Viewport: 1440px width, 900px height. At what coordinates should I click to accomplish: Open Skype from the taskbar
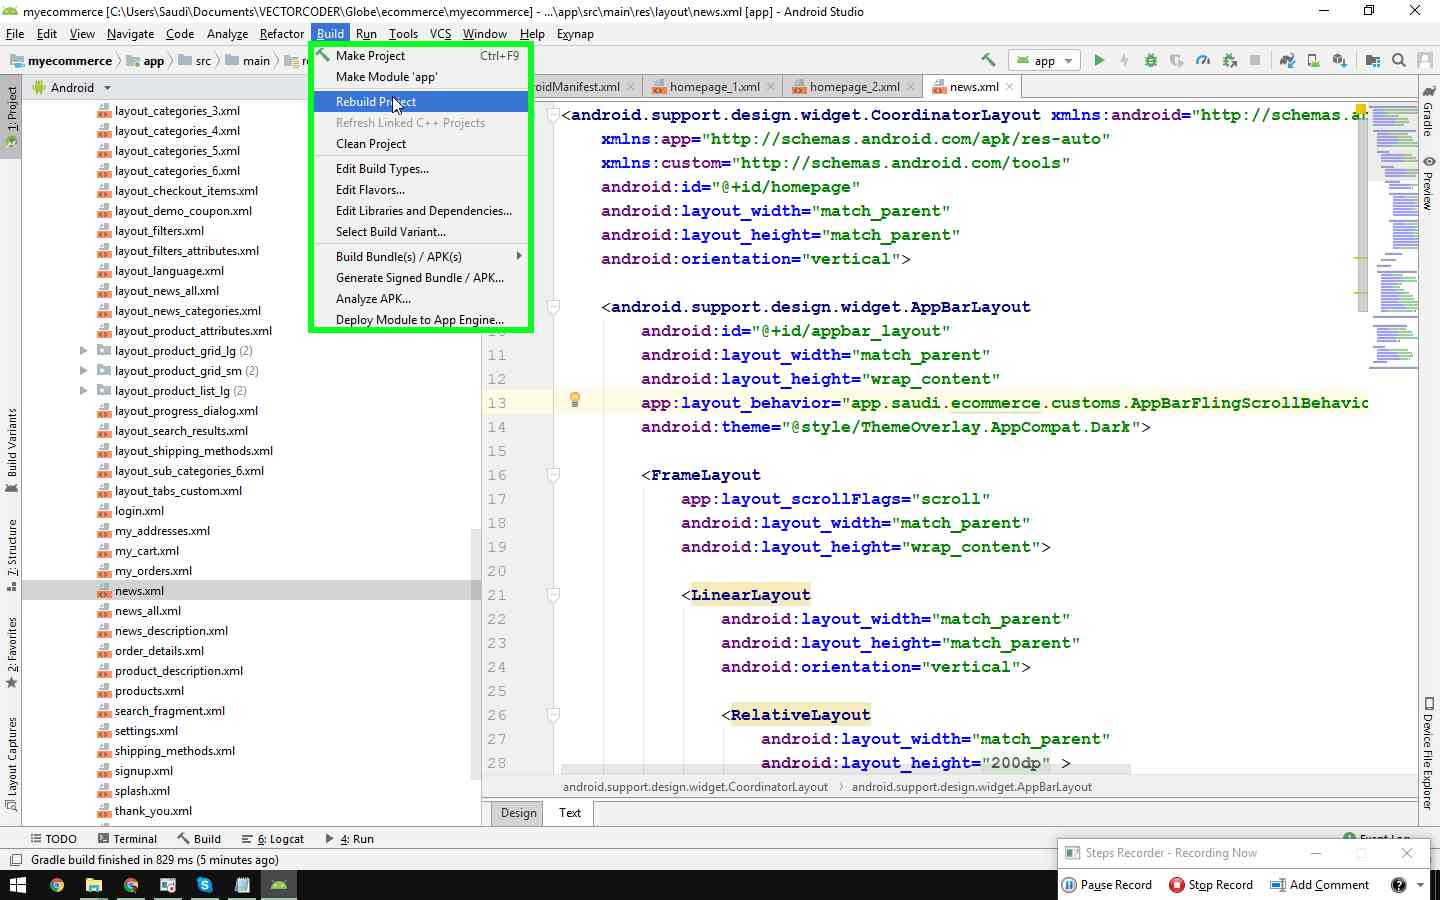(205, 885)
